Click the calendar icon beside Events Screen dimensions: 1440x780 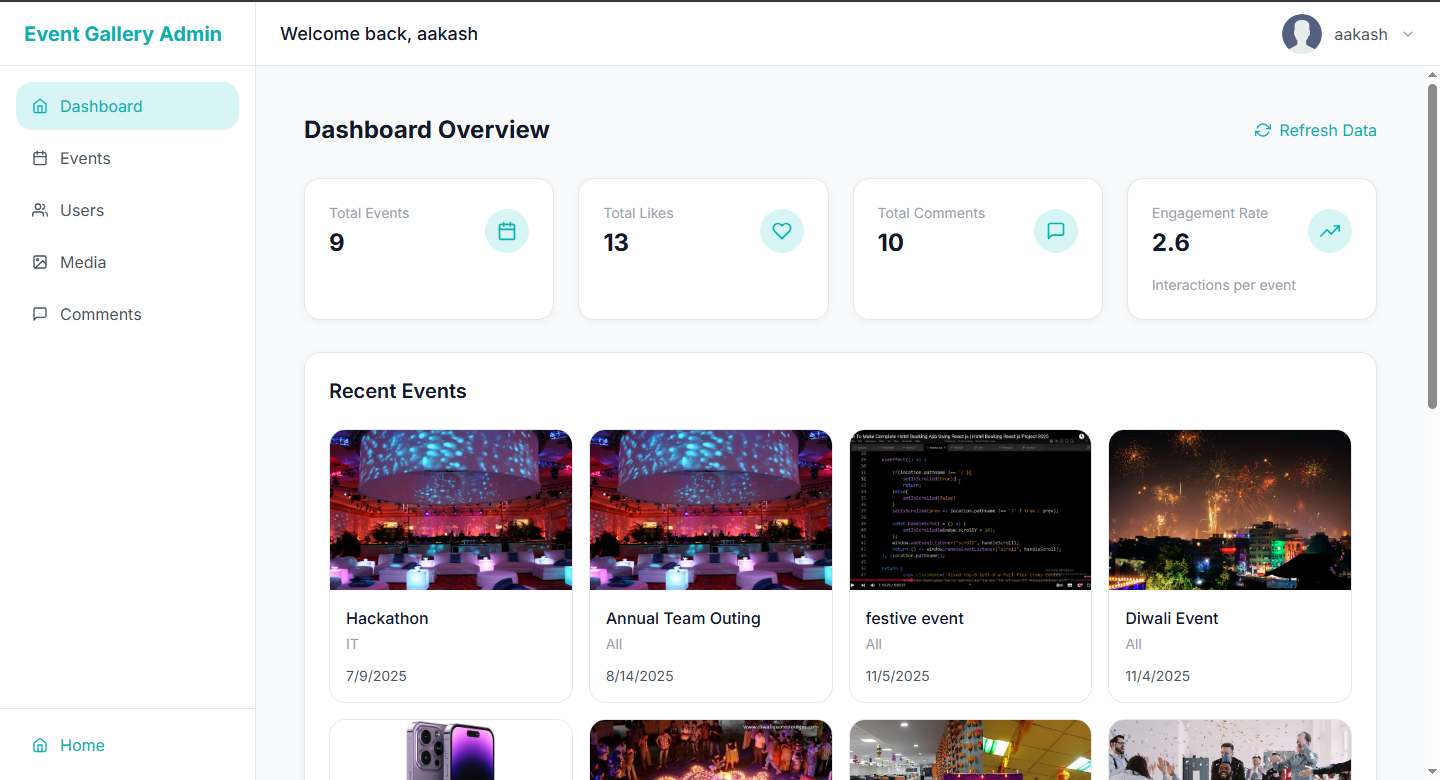coord(40,158)
